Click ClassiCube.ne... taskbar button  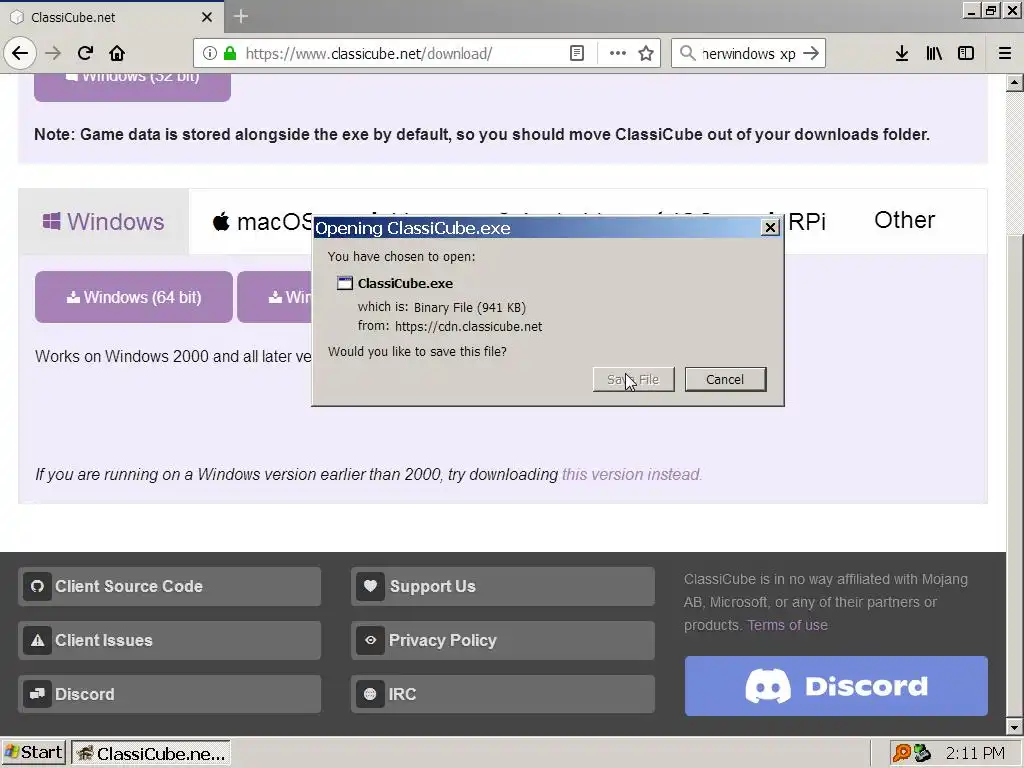151,754
